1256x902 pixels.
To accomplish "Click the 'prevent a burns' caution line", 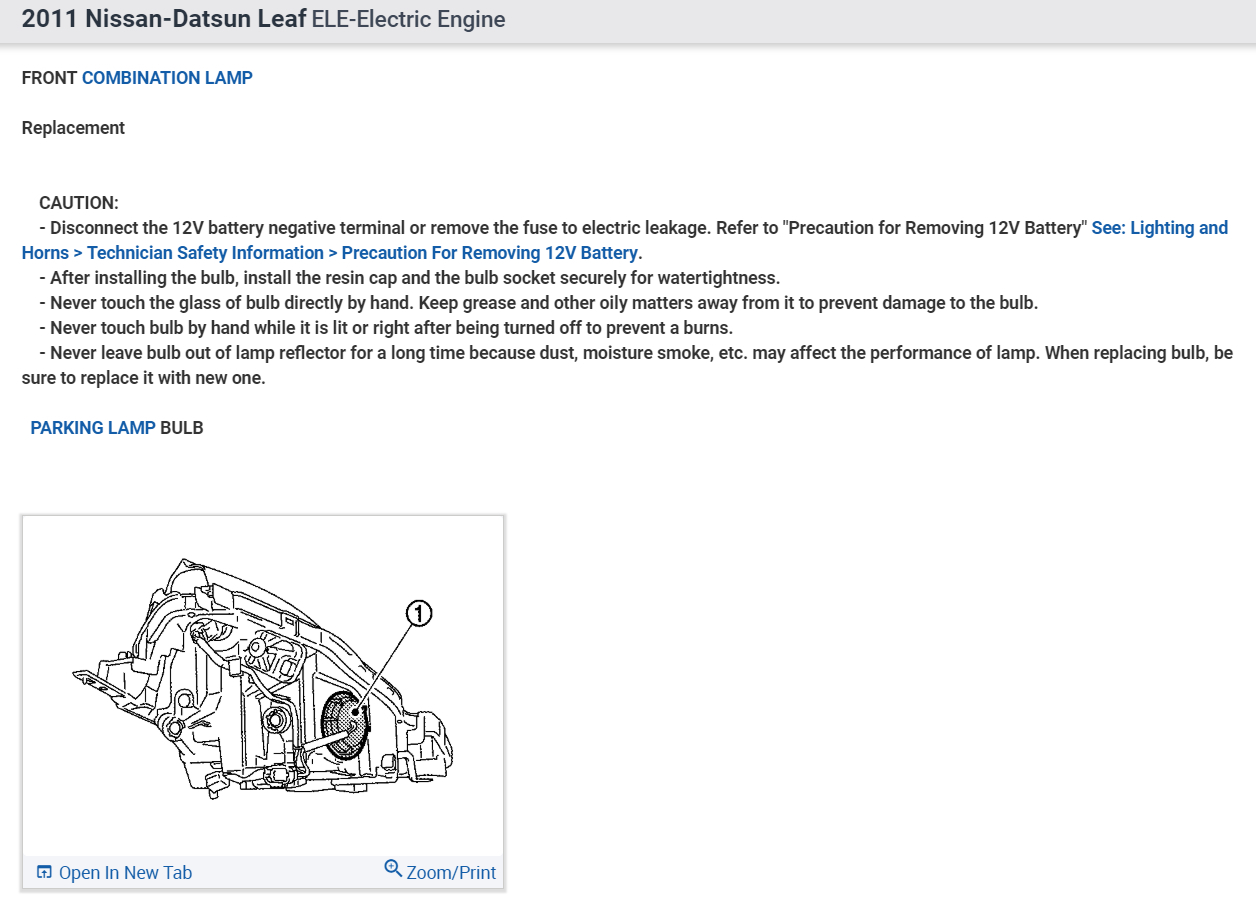I will click(386, 327).
